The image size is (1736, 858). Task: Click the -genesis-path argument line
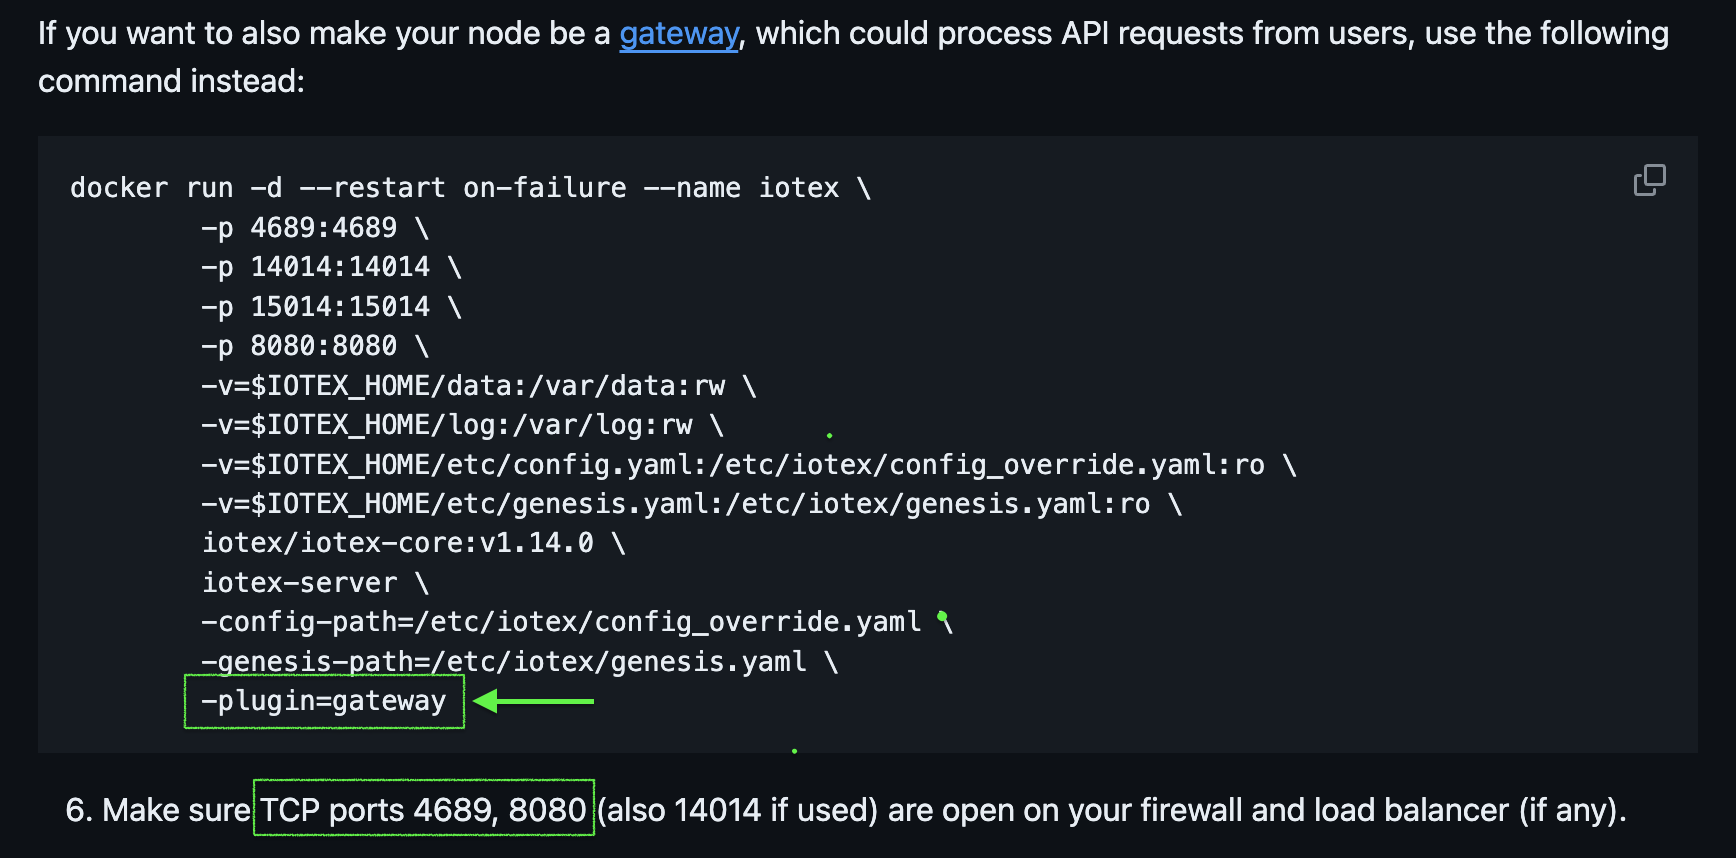519,662
